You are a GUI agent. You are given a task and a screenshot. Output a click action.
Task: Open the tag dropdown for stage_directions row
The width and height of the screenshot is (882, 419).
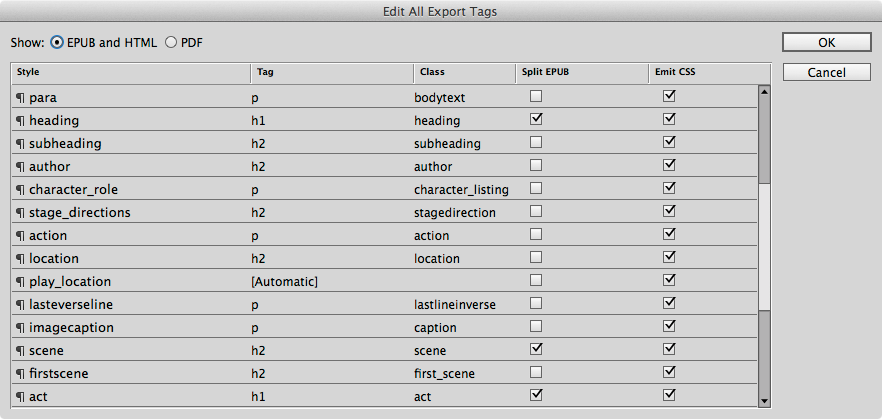(258, 213)
